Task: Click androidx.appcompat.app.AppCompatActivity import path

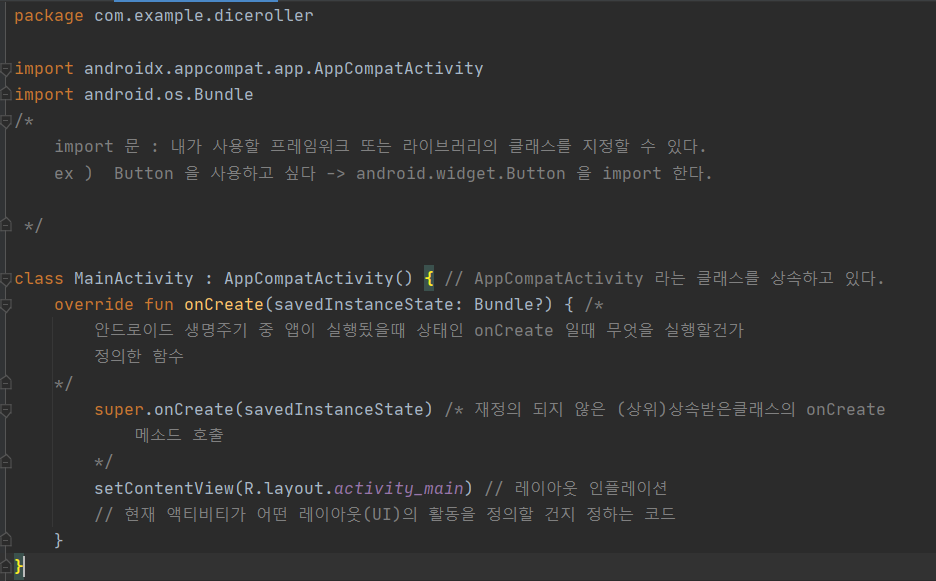Action: pyautogui.click(x=284, y=69)
